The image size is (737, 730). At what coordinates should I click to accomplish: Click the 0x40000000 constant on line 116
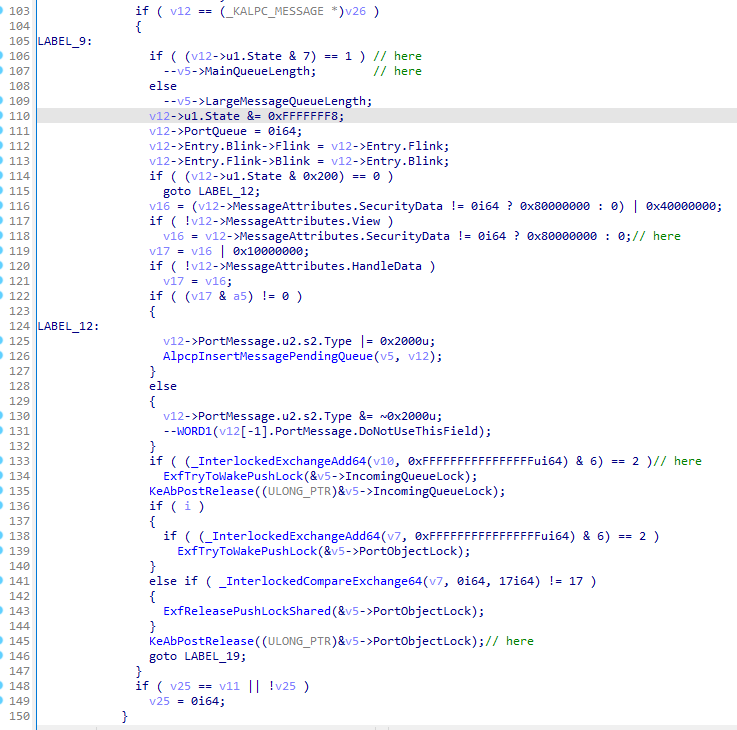click(681, 206)
